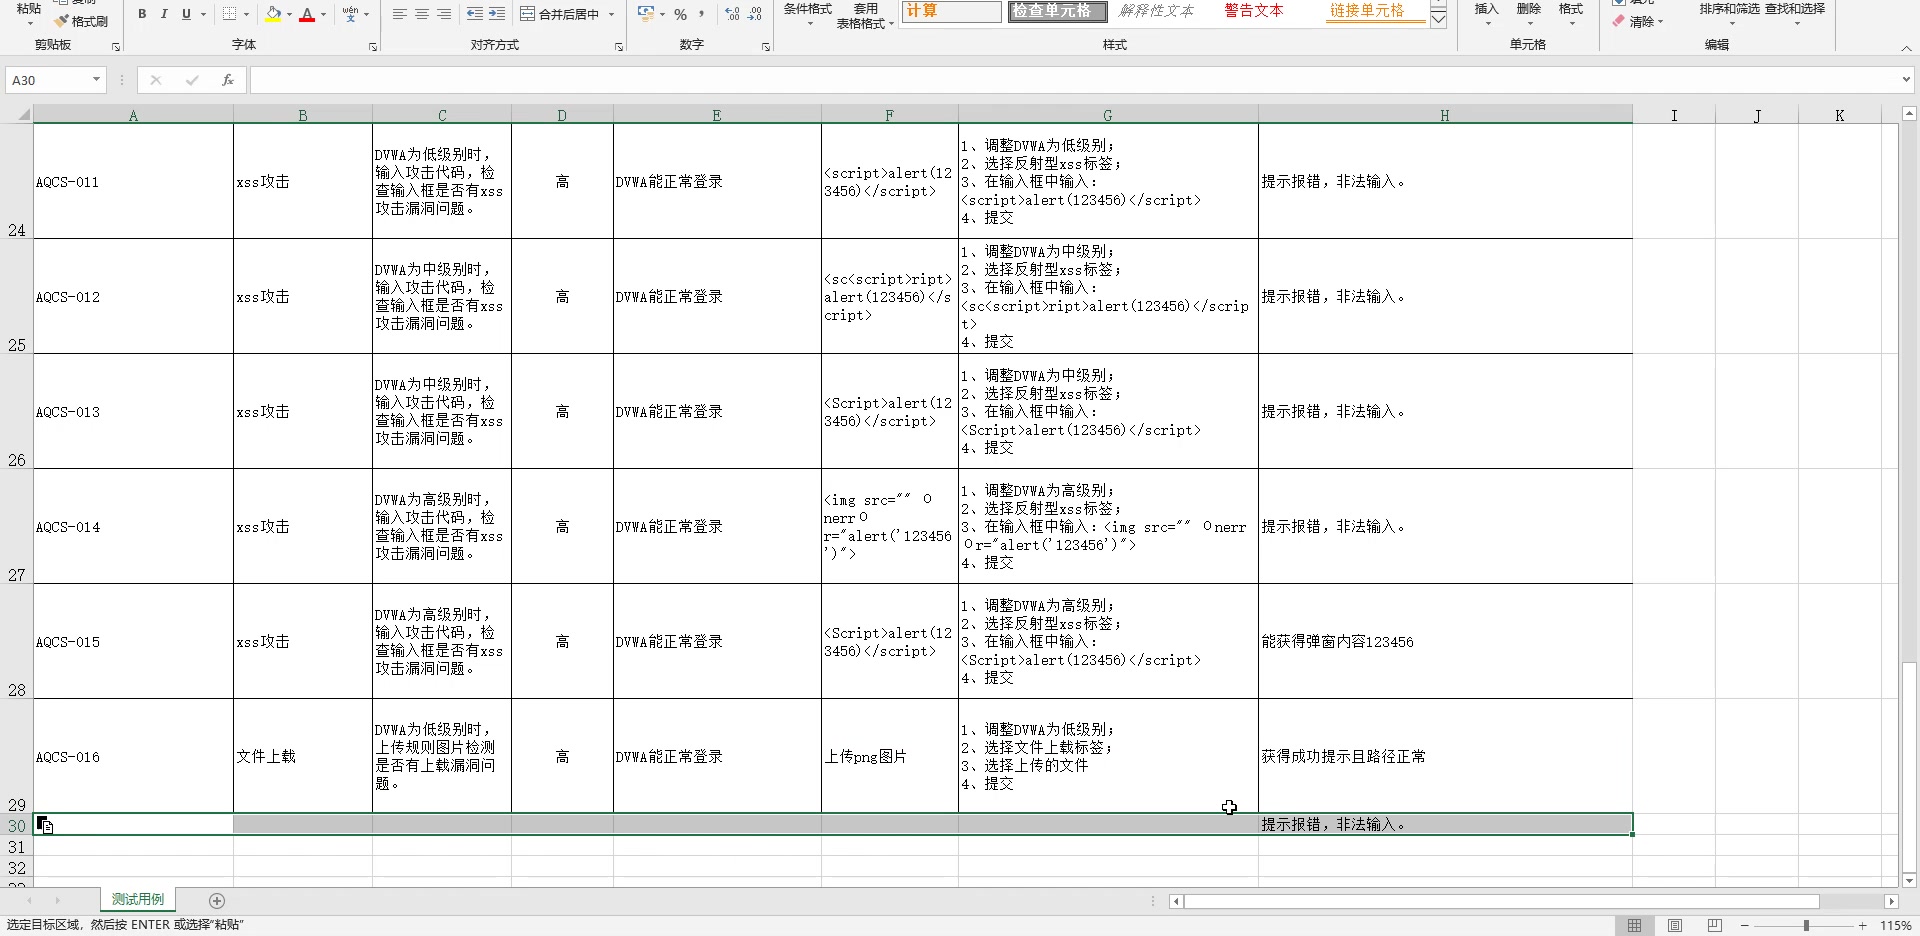Open Sort and Filter (排序和筛选)
Viewport: 1920px width, 936px height.
(1730, 14)
